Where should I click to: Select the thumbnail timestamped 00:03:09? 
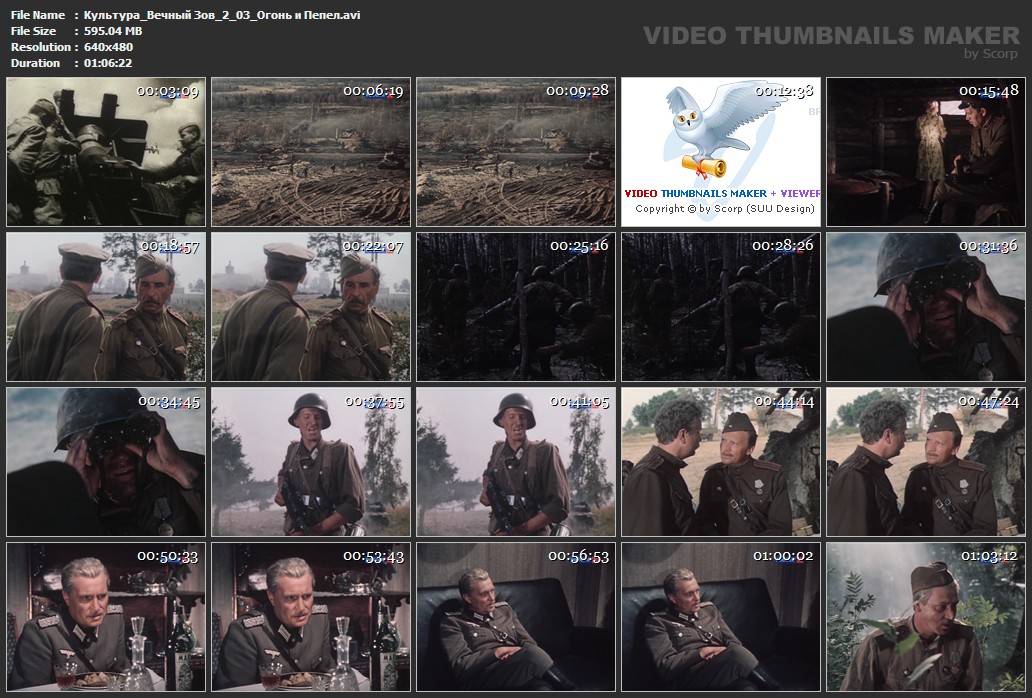[x=106, y=152]
